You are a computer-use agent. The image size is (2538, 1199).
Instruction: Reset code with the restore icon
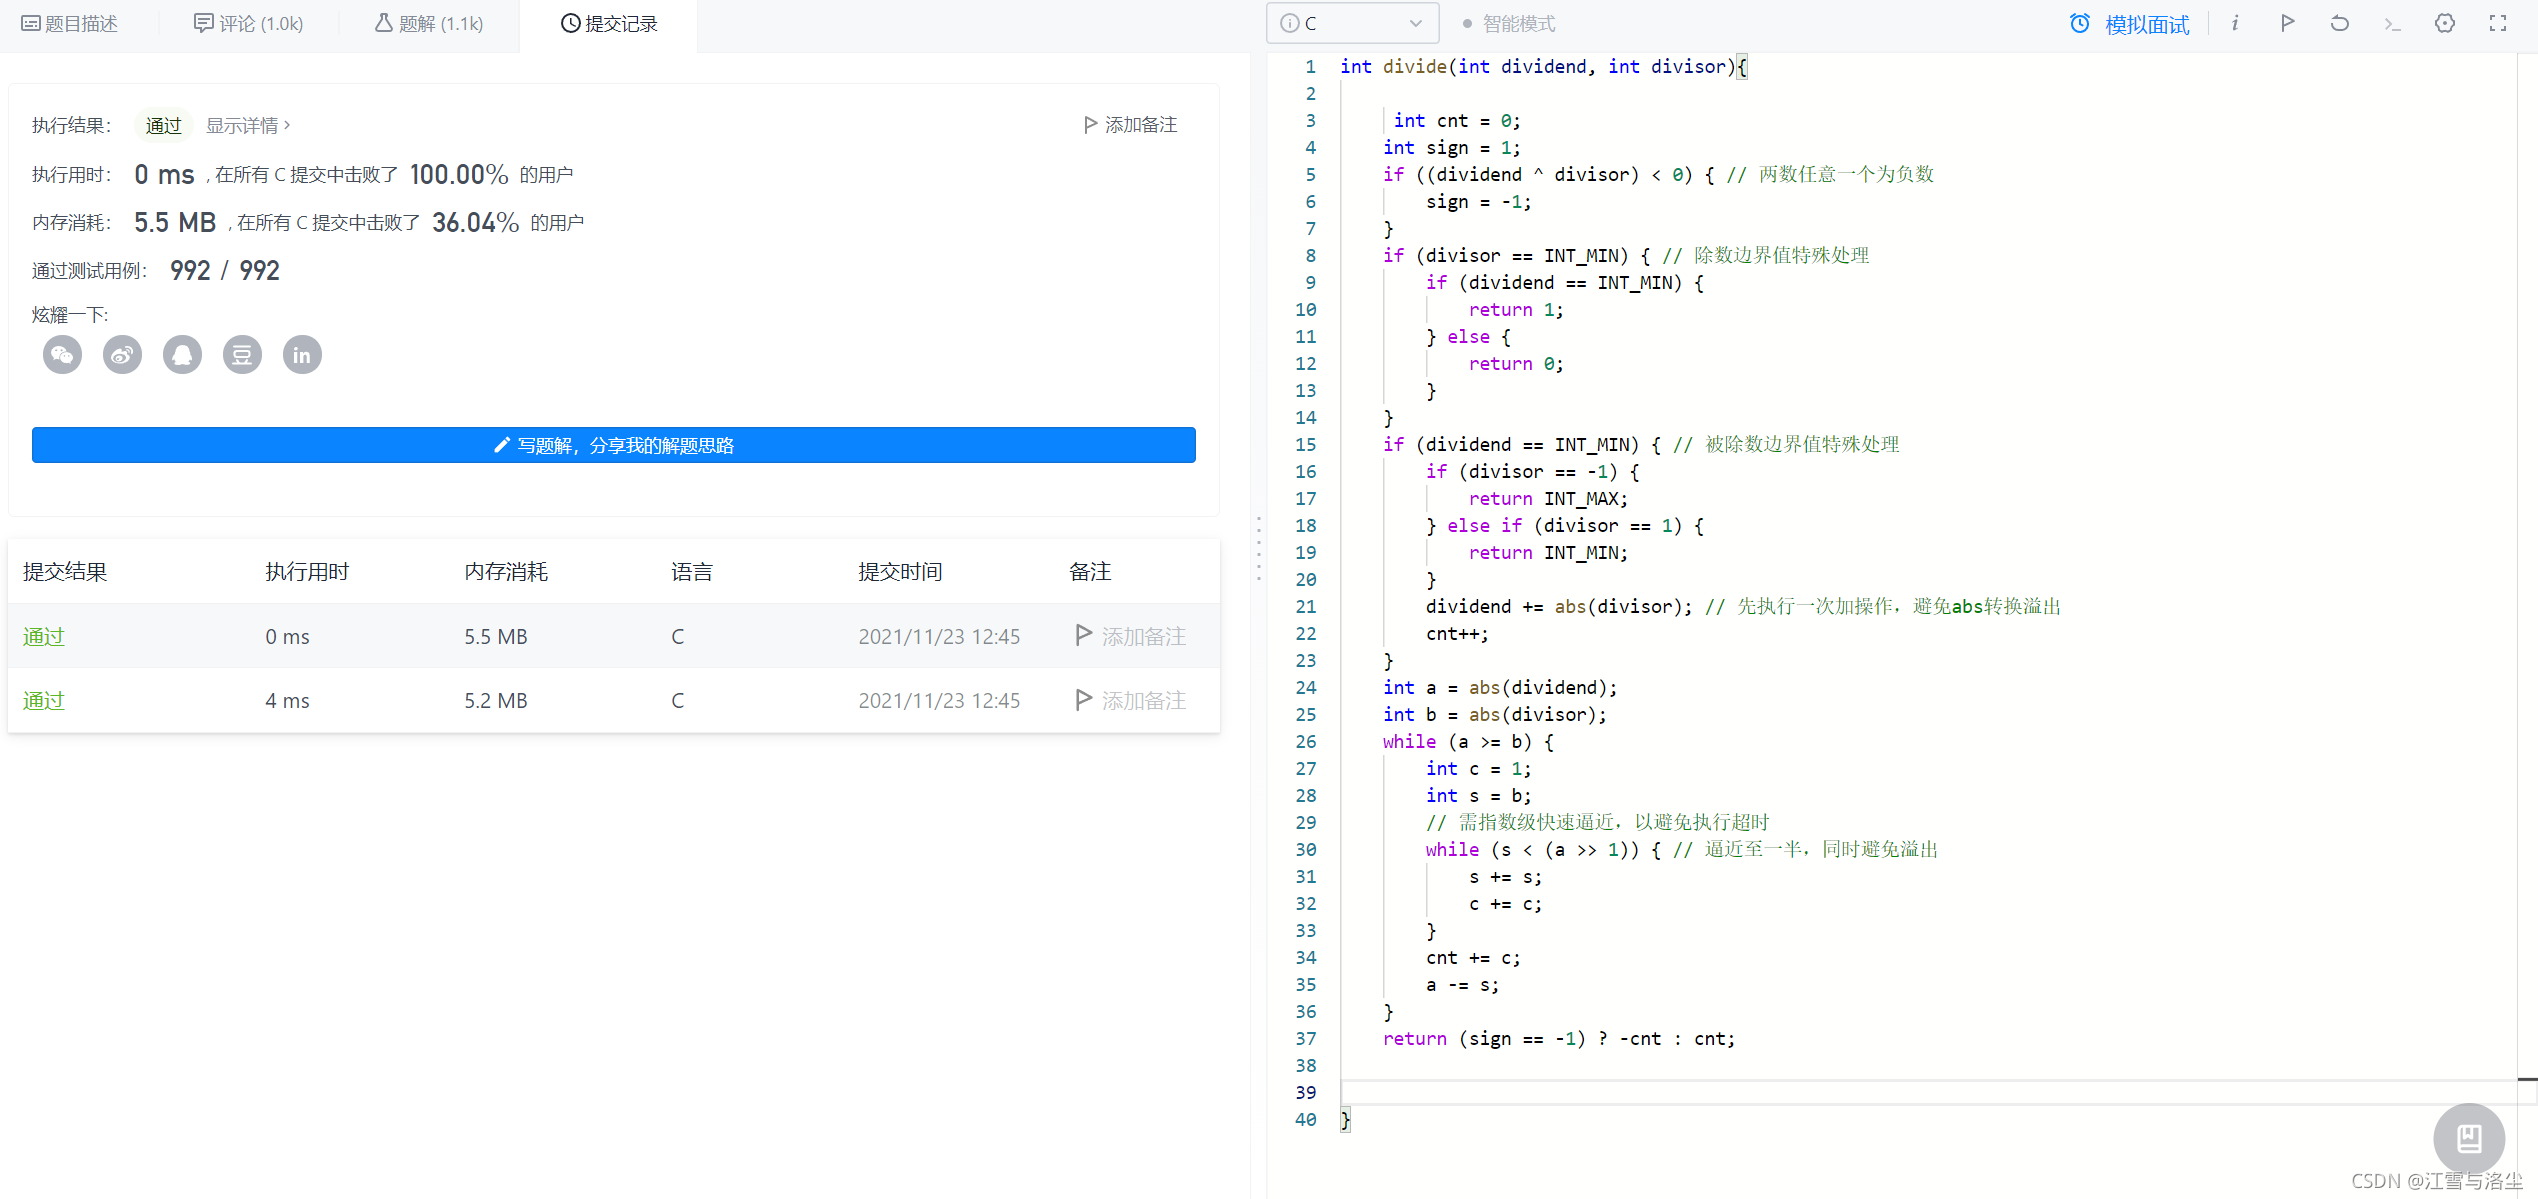(2339, 23)
